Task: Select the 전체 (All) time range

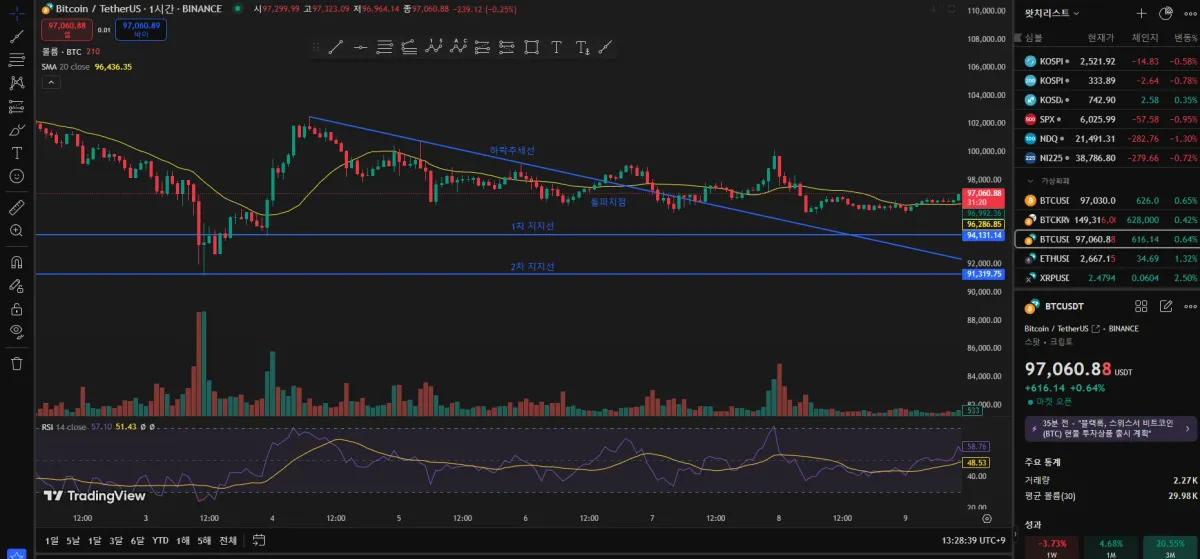Action: click(x=228, y=541)
